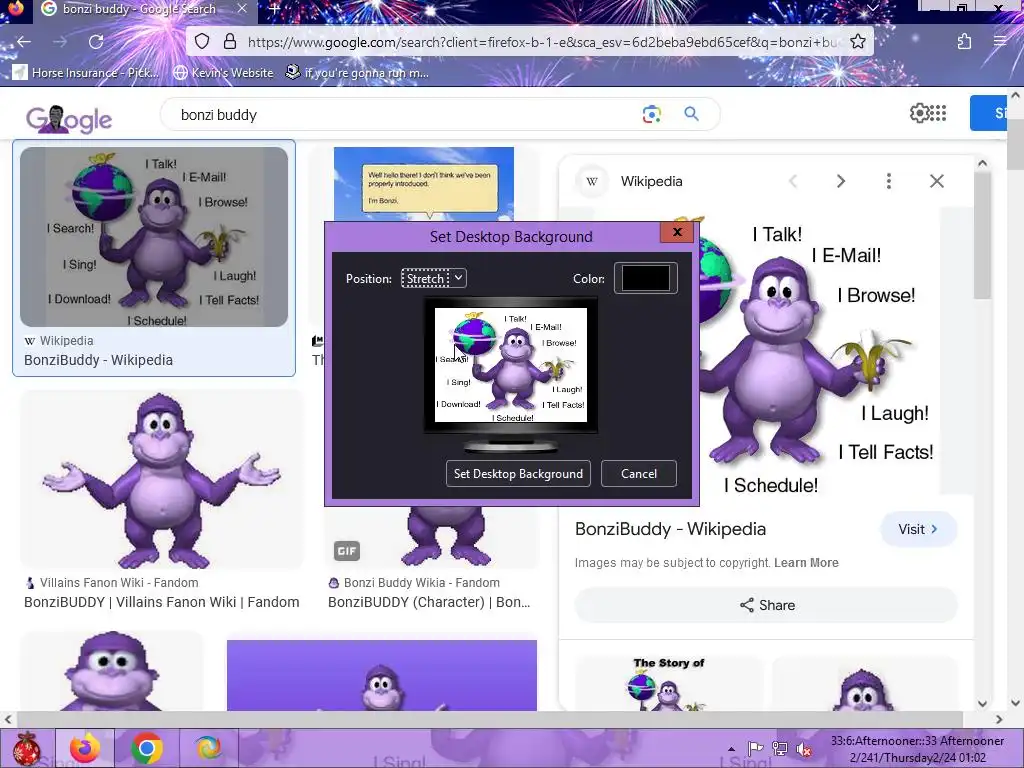The width and height of the screenshot is (1024, 768).
Task: Click the Google logo
Action: pyautogui.click(x=69, y=119)
